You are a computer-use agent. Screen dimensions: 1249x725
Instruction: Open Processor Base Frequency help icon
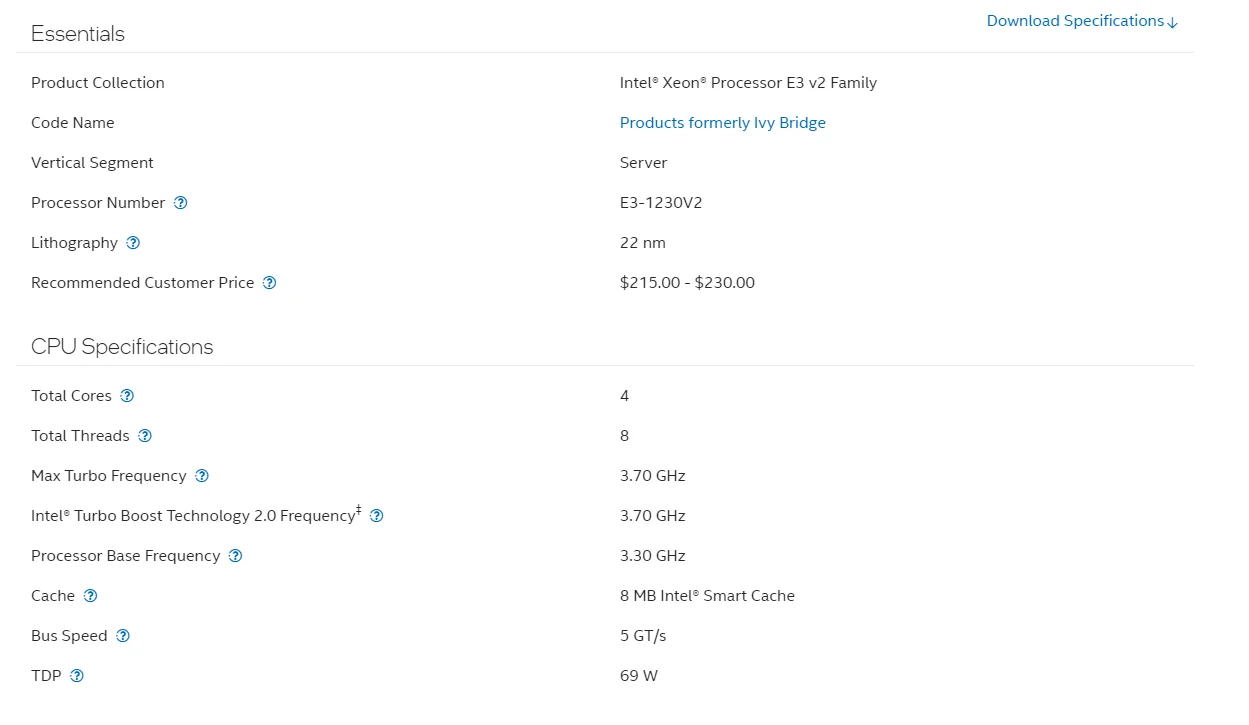point(236,556)
